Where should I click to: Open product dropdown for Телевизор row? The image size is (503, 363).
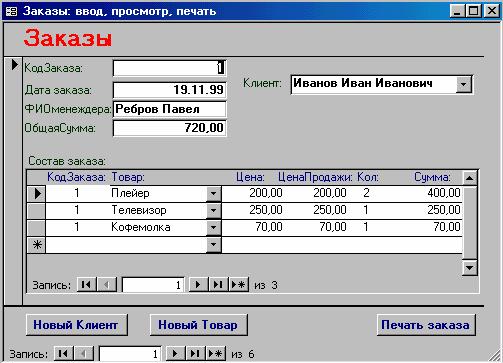213,210
